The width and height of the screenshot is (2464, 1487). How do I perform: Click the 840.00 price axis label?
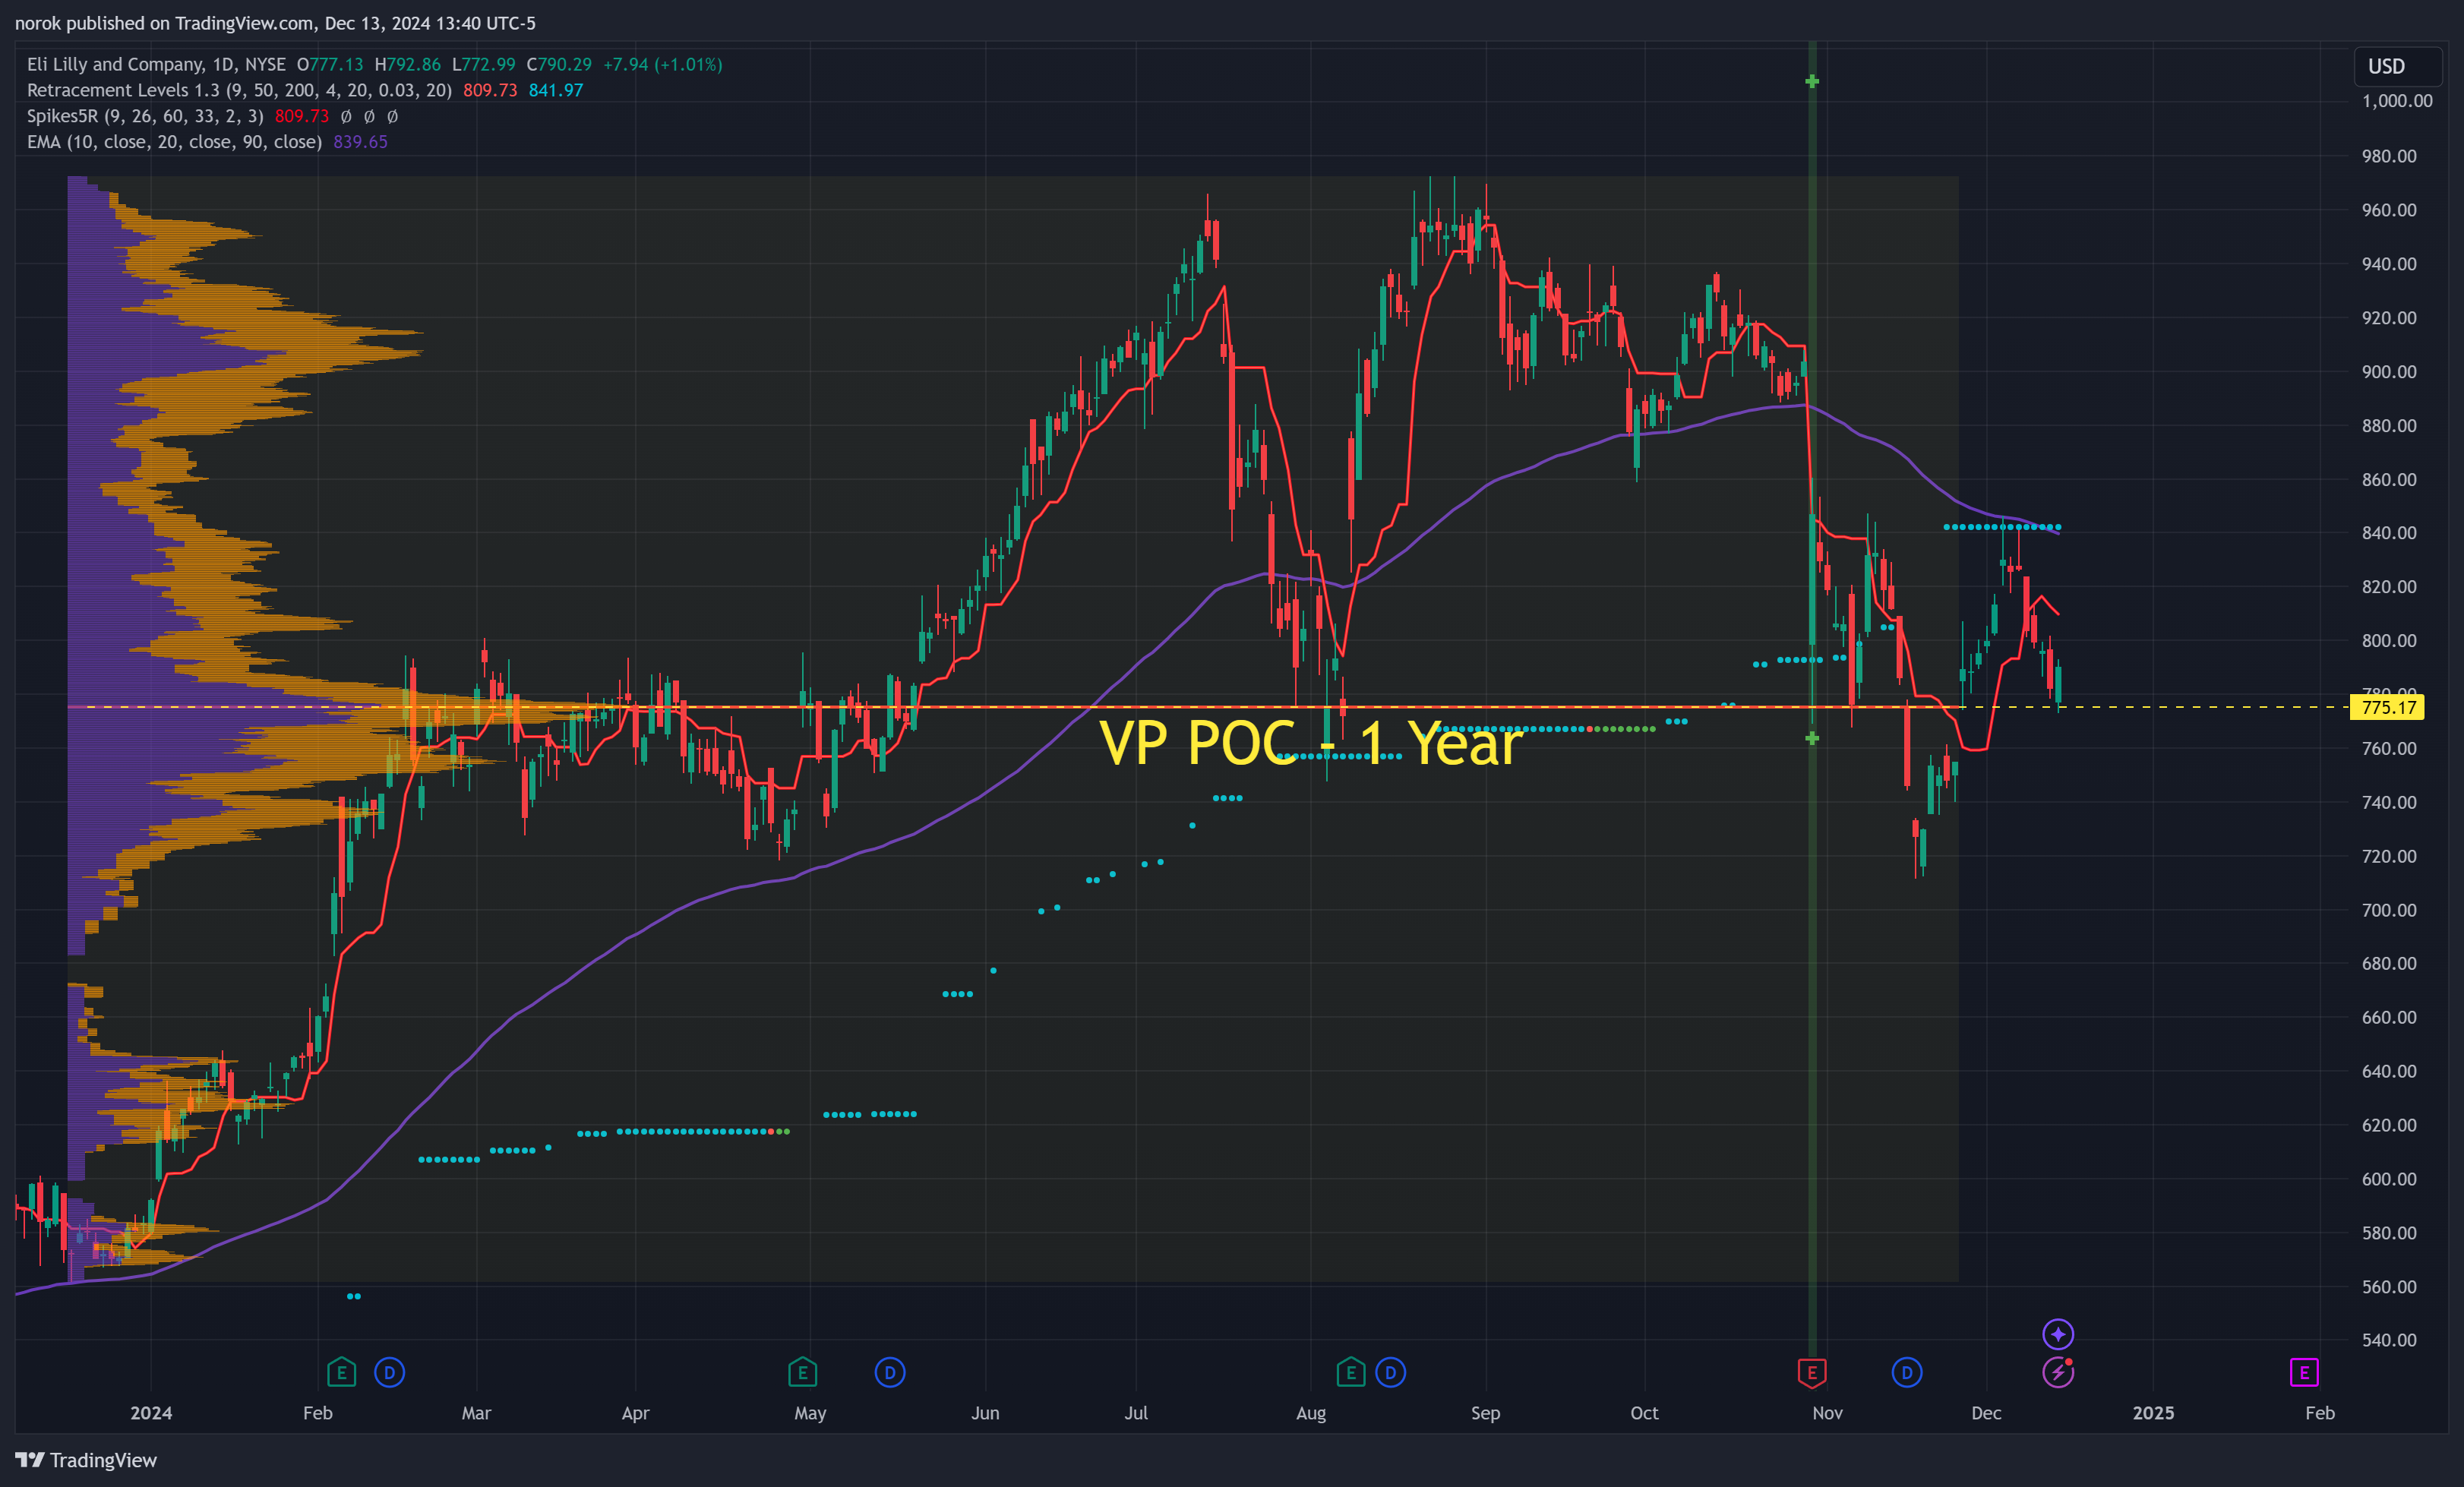click(2389, 533)
